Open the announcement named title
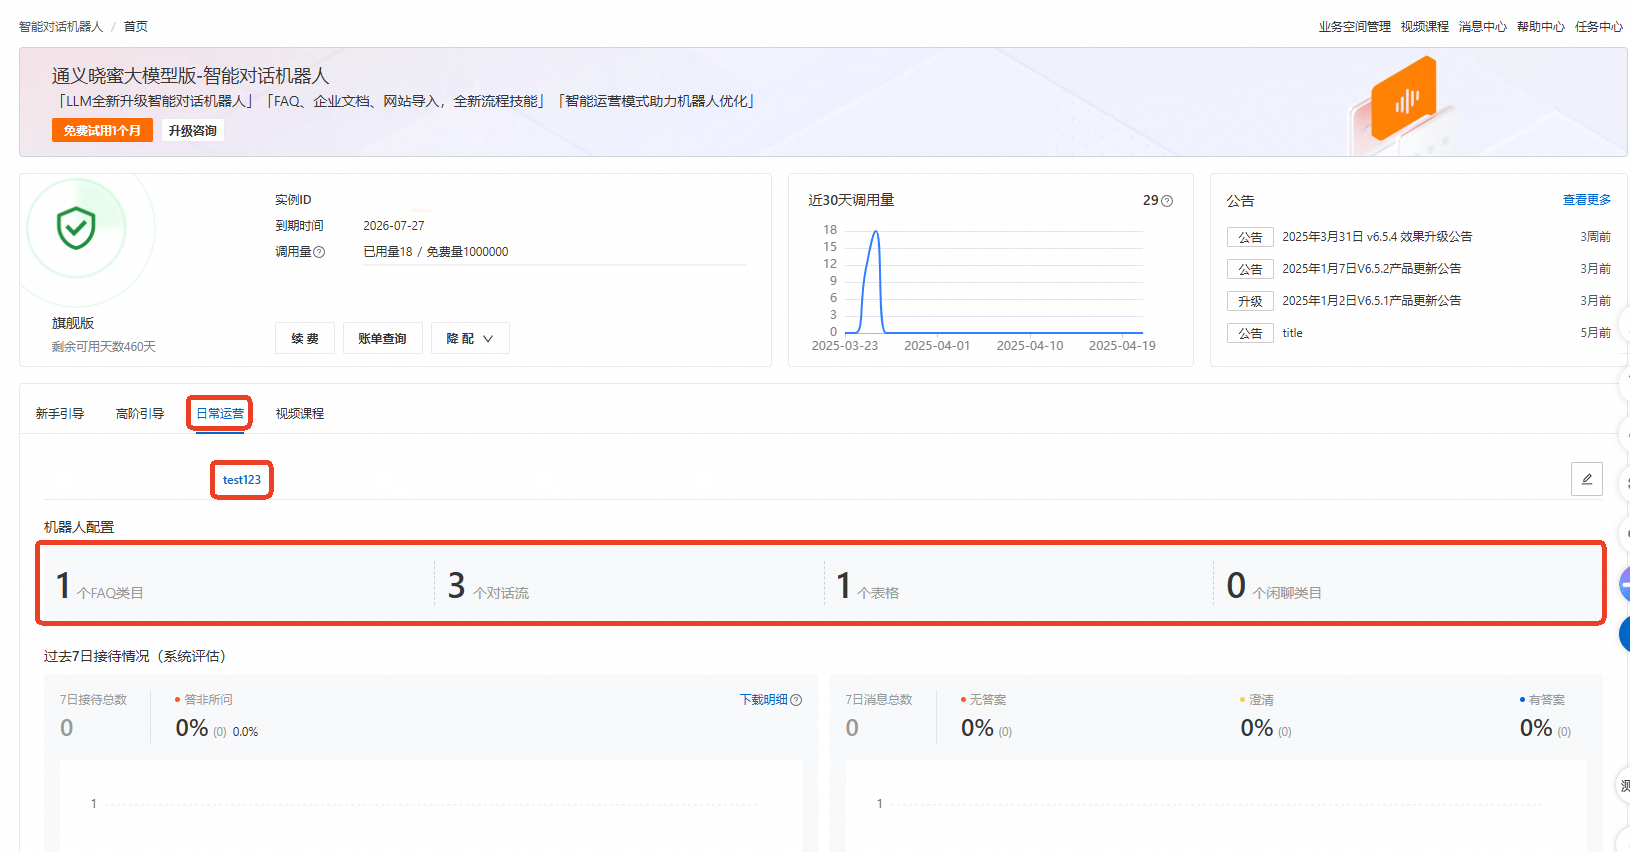Image resolution: width=1630 pixels, height=852 pixels. 1292,333
